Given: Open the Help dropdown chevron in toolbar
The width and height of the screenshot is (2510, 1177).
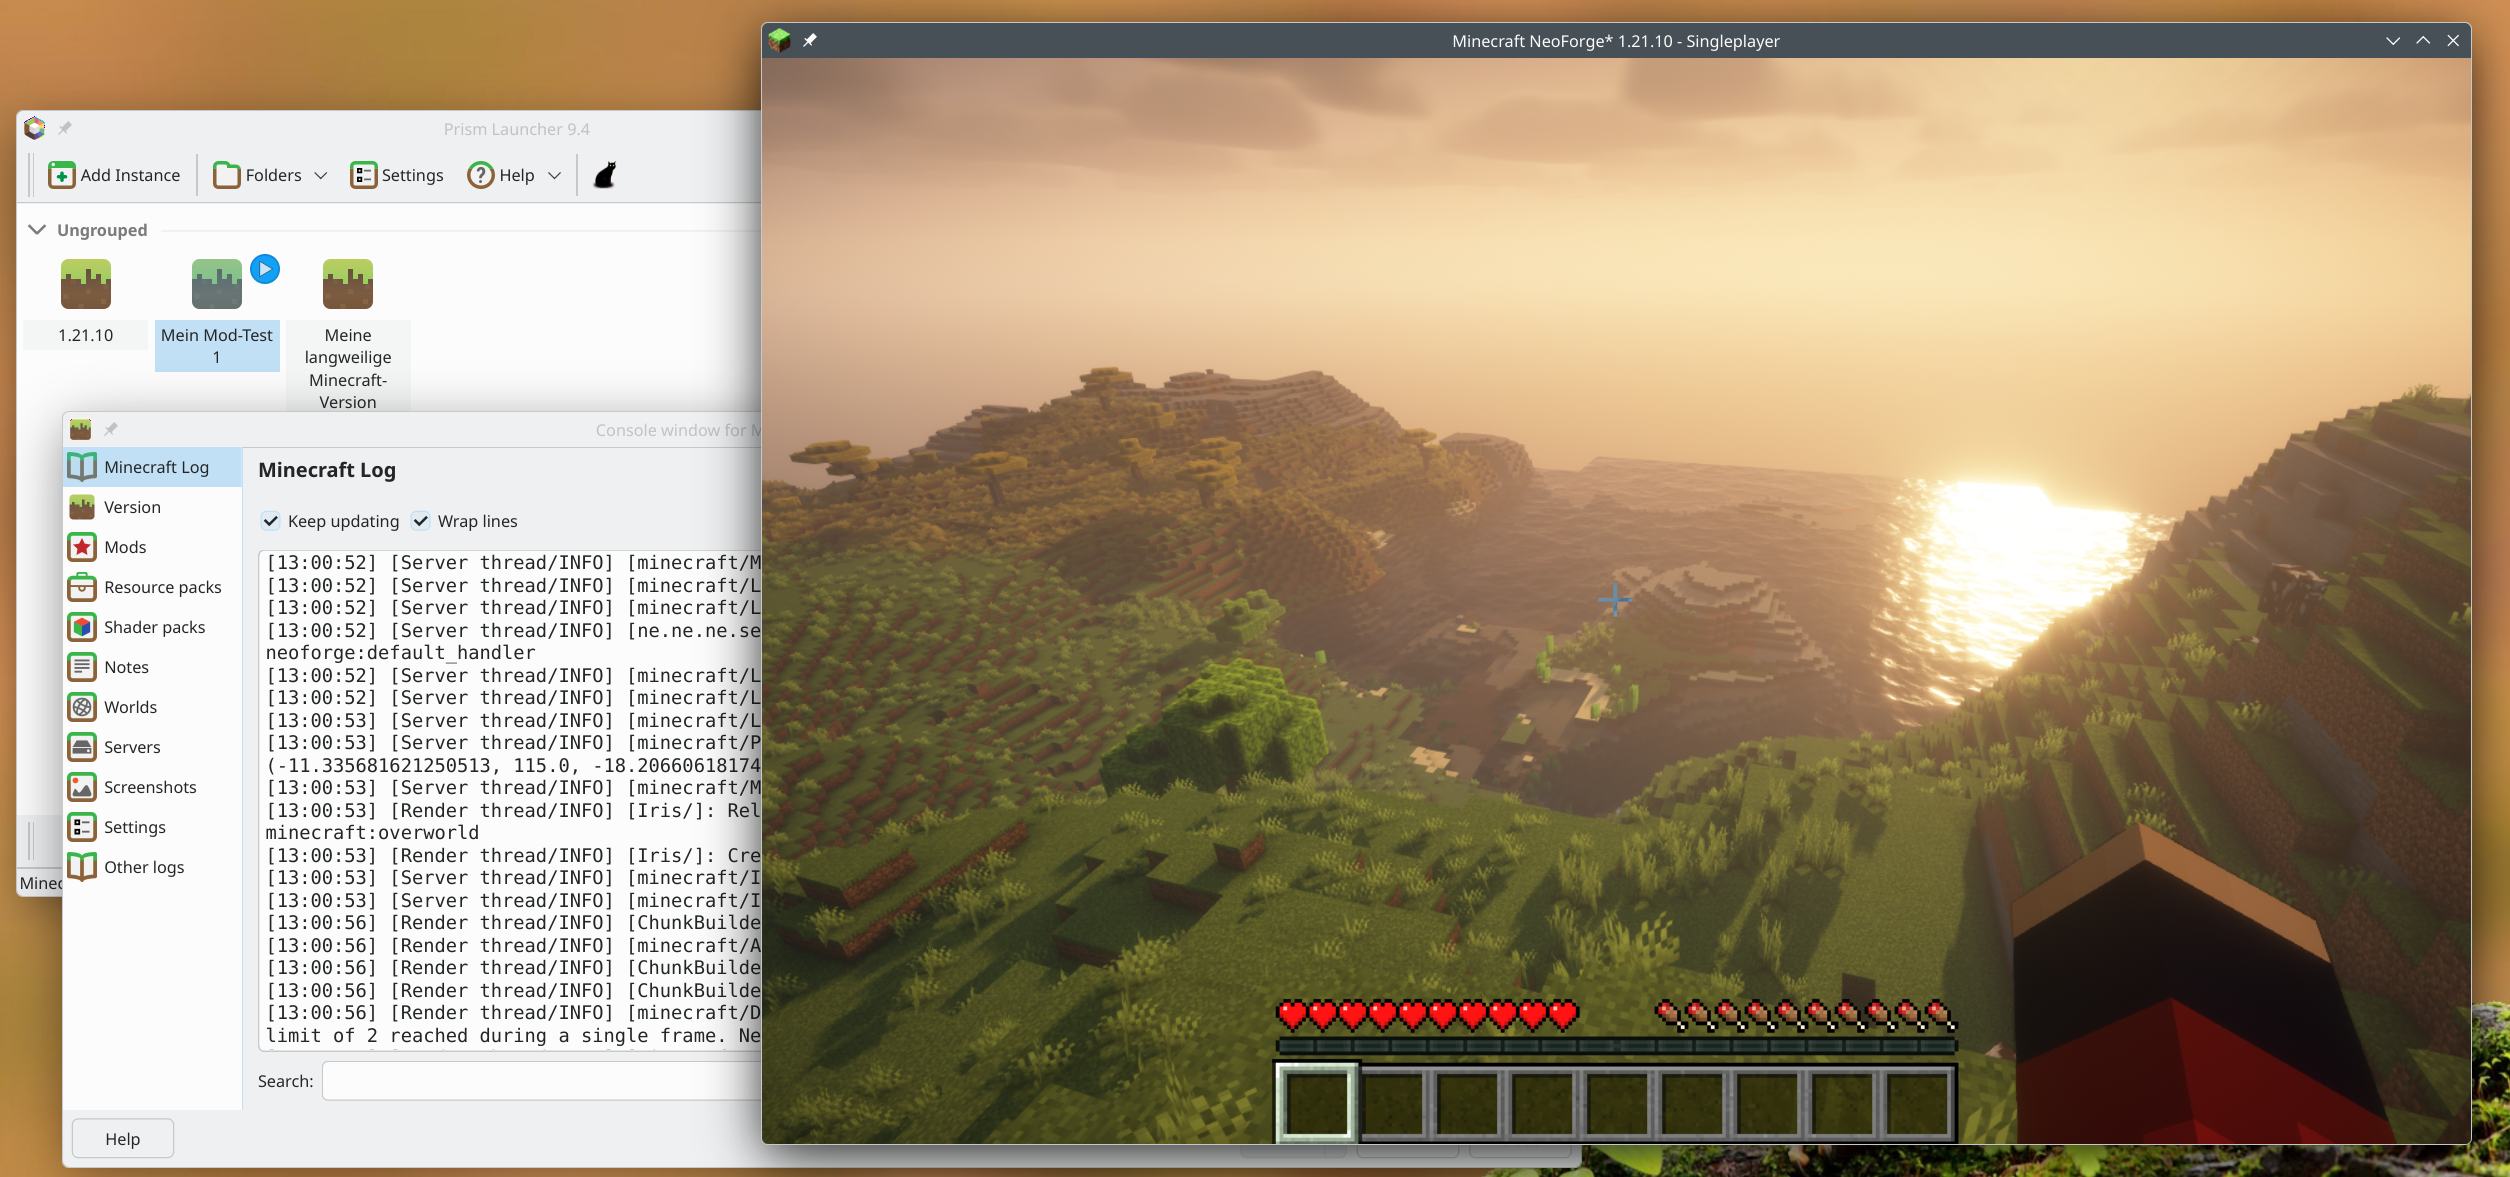Looking at the screenshot, I should pos(555,175).
